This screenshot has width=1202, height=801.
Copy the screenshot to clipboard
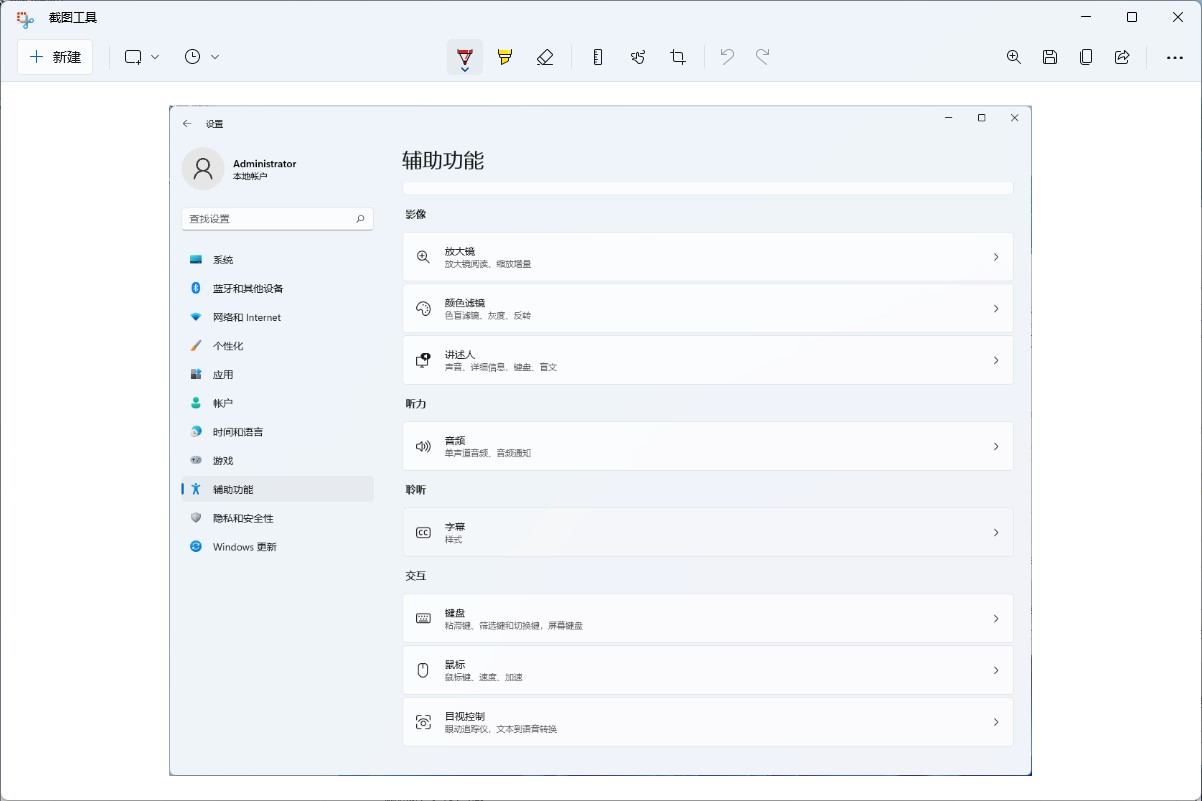pyautogui.click(x=1086, y=57)
